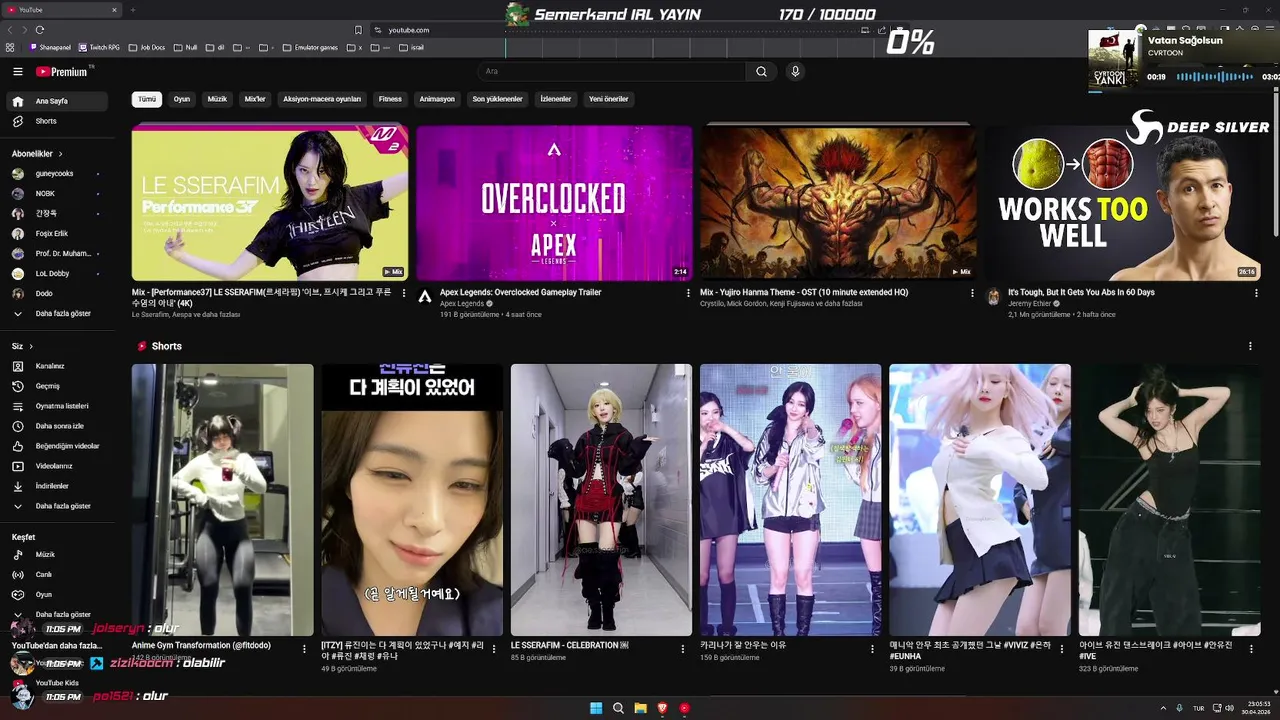Viewport: 1280px width, 720px height.
Task: Select the Oyun filter chip
Action: (x=182, y=99)
